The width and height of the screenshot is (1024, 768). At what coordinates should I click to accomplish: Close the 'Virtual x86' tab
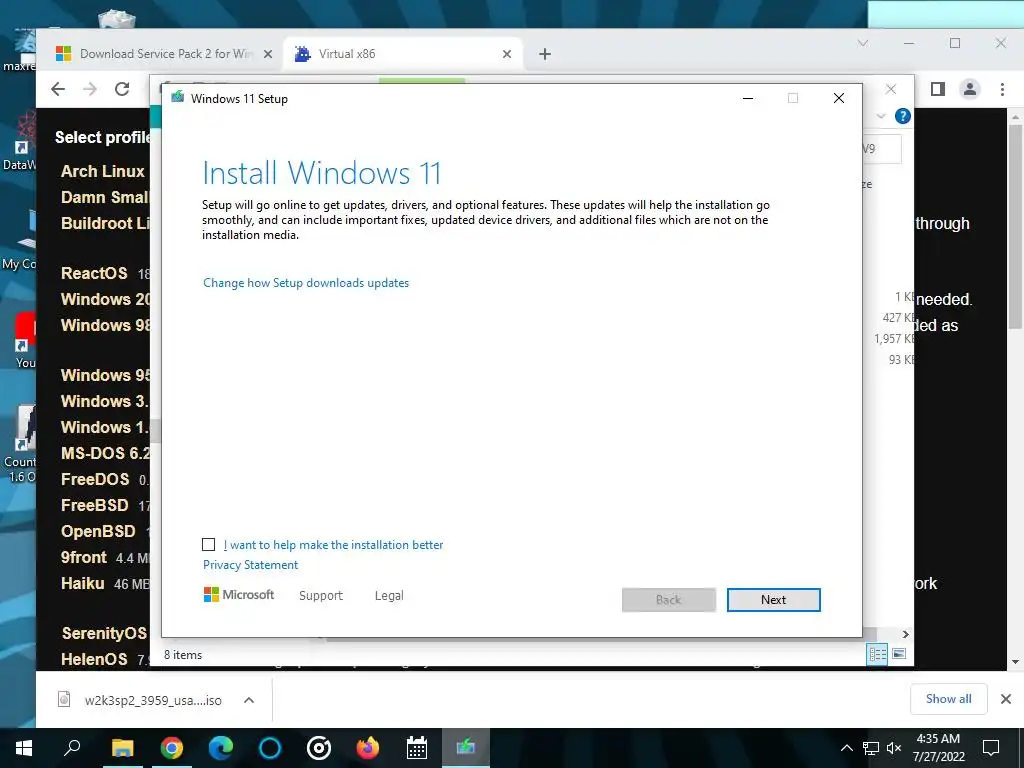tap(507, 54)
